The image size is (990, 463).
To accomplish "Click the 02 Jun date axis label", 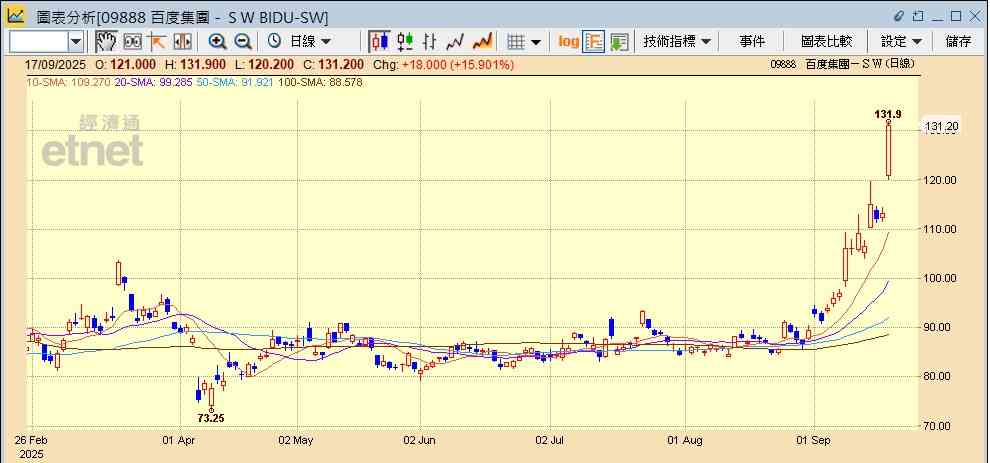I will coord(420,440).
